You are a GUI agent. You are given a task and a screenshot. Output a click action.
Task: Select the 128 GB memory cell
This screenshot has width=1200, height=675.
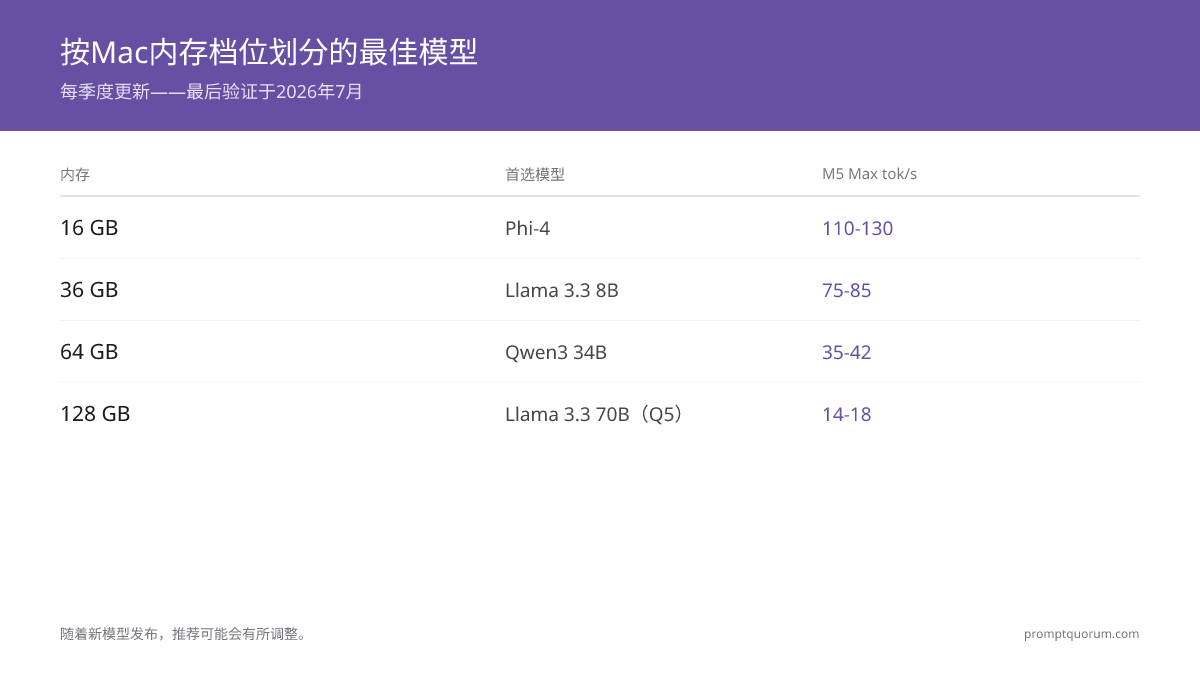point(95,414)
